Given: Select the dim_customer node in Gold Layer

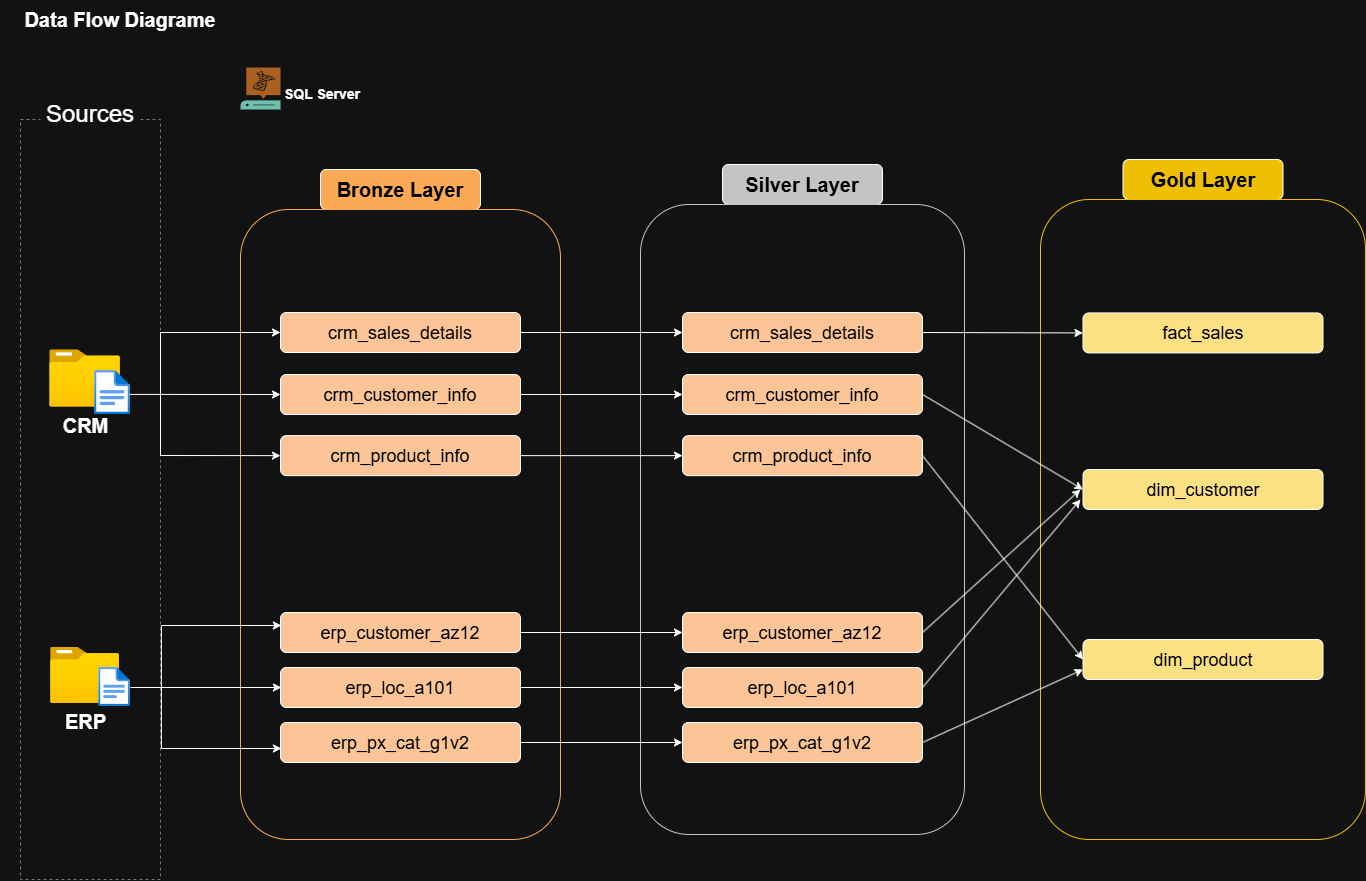Looking at the screenshot, I should (1202, 489).
